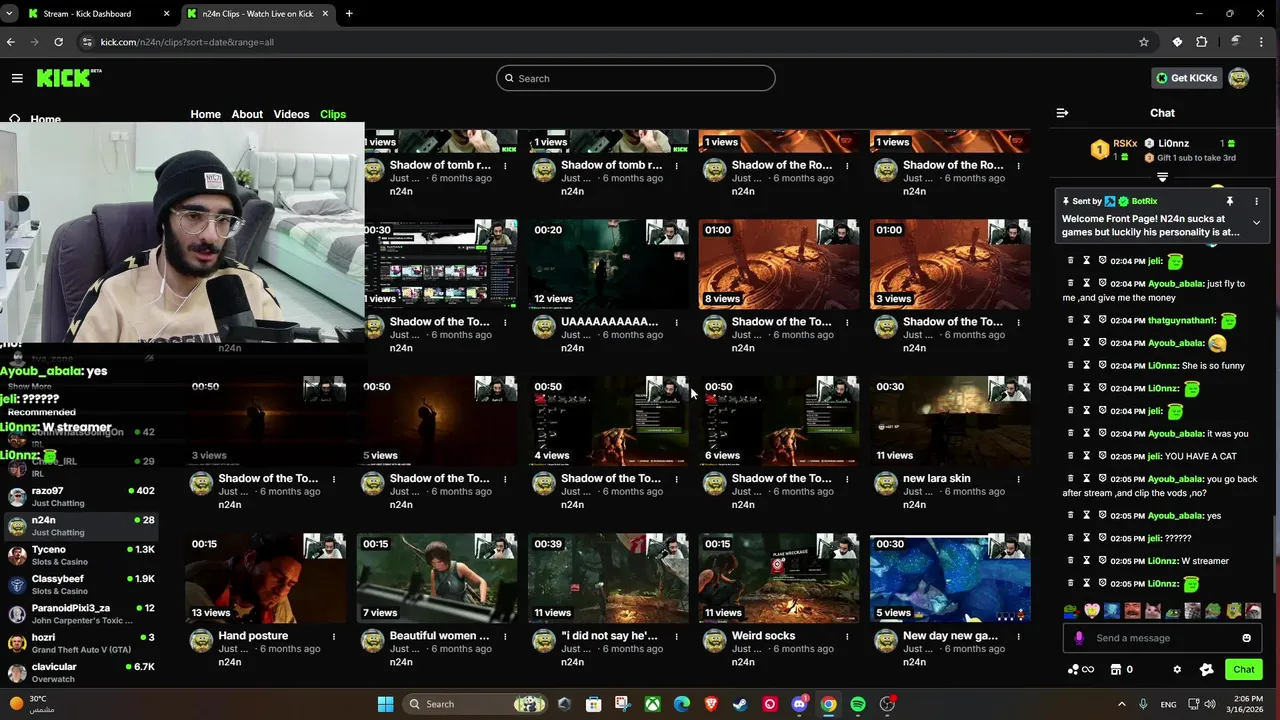Focus the Kick search field

click(635, 78)
